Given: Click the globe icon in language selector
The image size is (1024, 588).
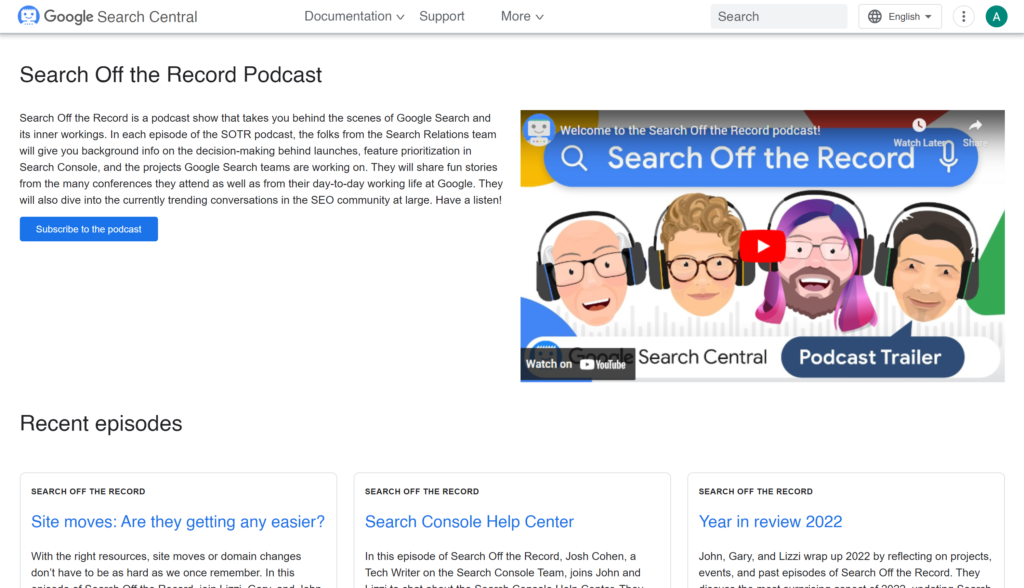Looking at the screenshot, I should point(874,16).
